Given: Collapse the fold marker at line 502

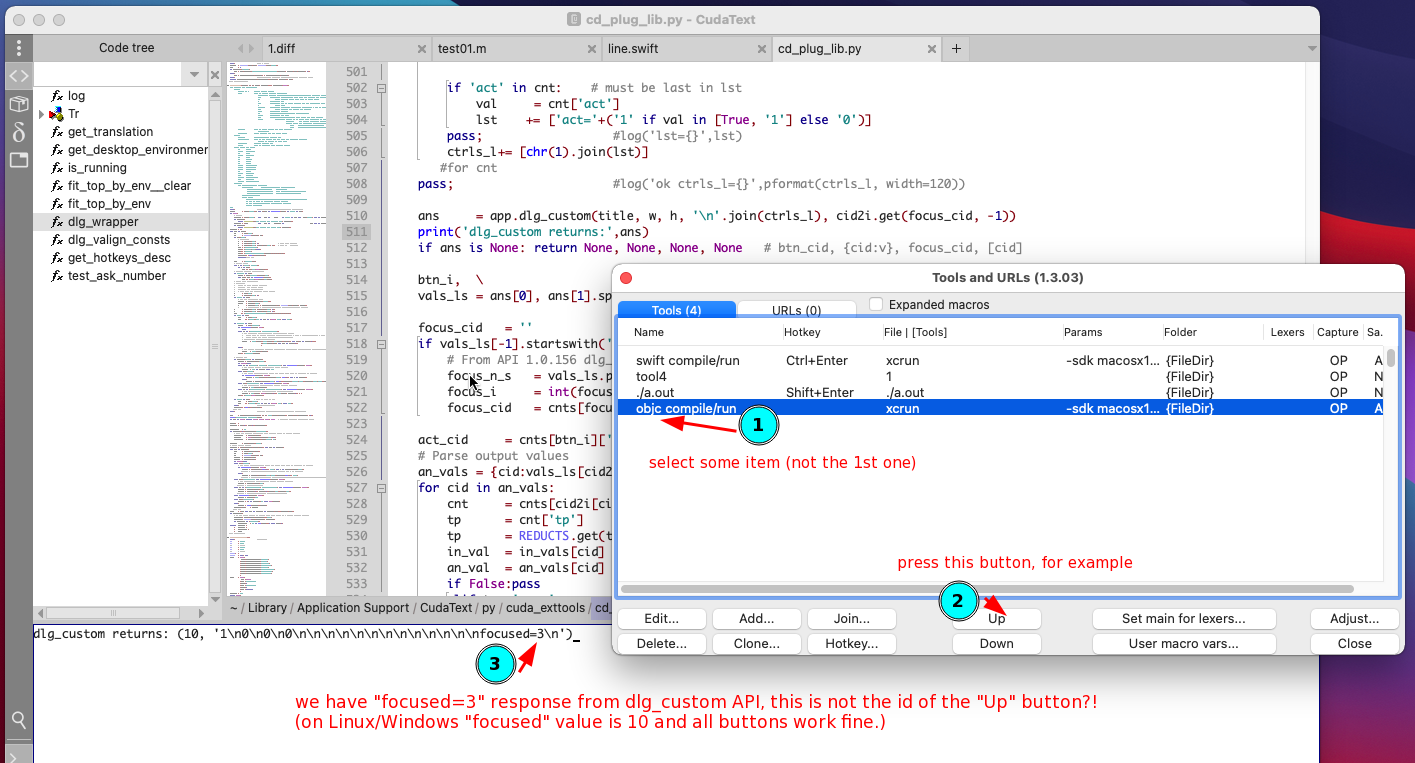Looking at the screenshot, I should (x=380, y=88).
